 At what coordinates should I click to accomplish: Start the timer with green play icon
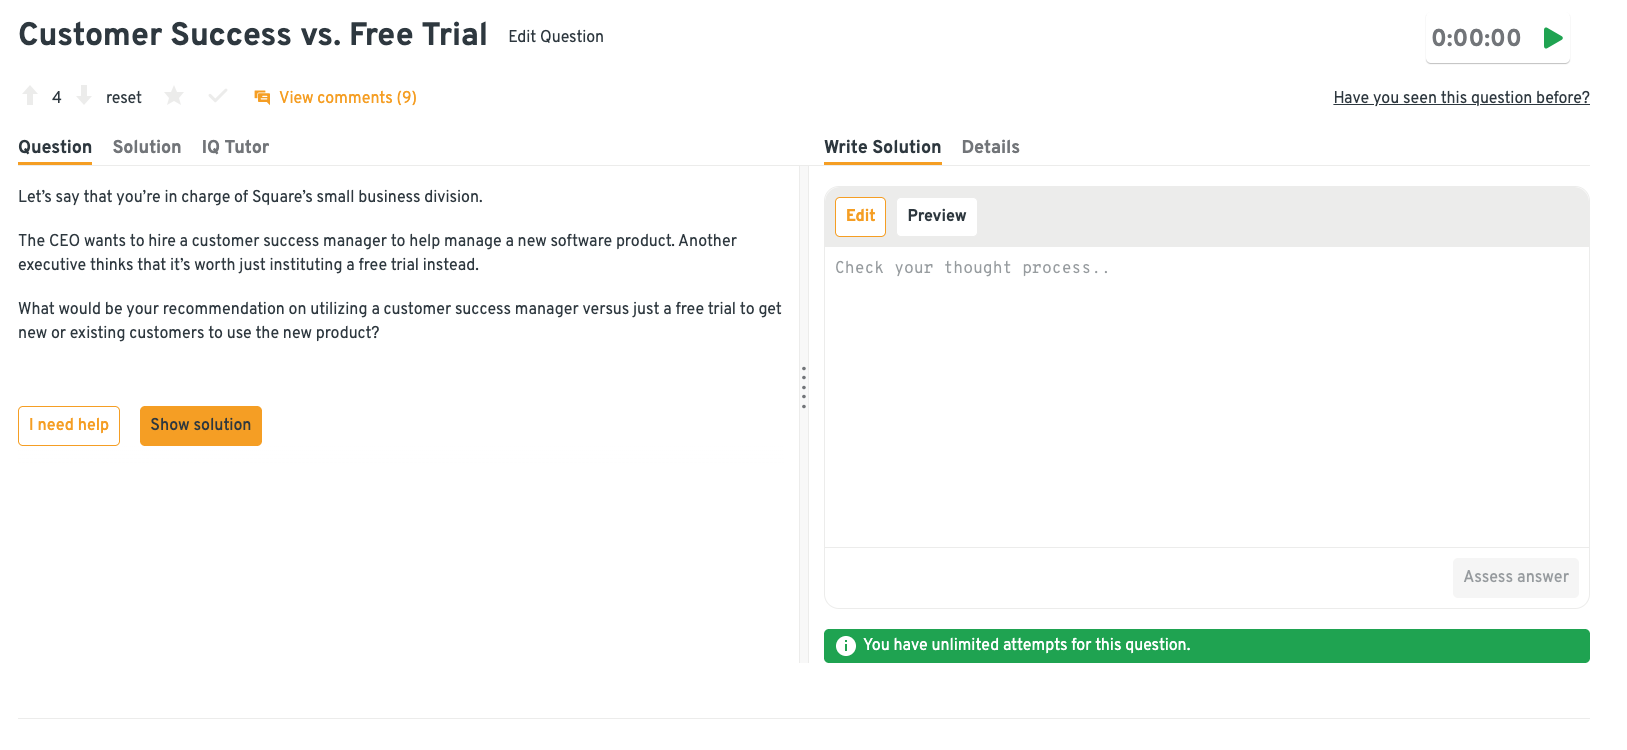[x=1553, y=38]
